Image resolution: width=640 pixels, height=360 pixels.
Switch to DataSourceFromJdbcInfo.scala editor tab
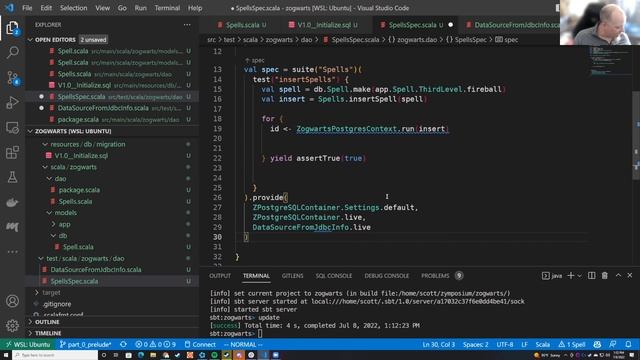point(513,25)
